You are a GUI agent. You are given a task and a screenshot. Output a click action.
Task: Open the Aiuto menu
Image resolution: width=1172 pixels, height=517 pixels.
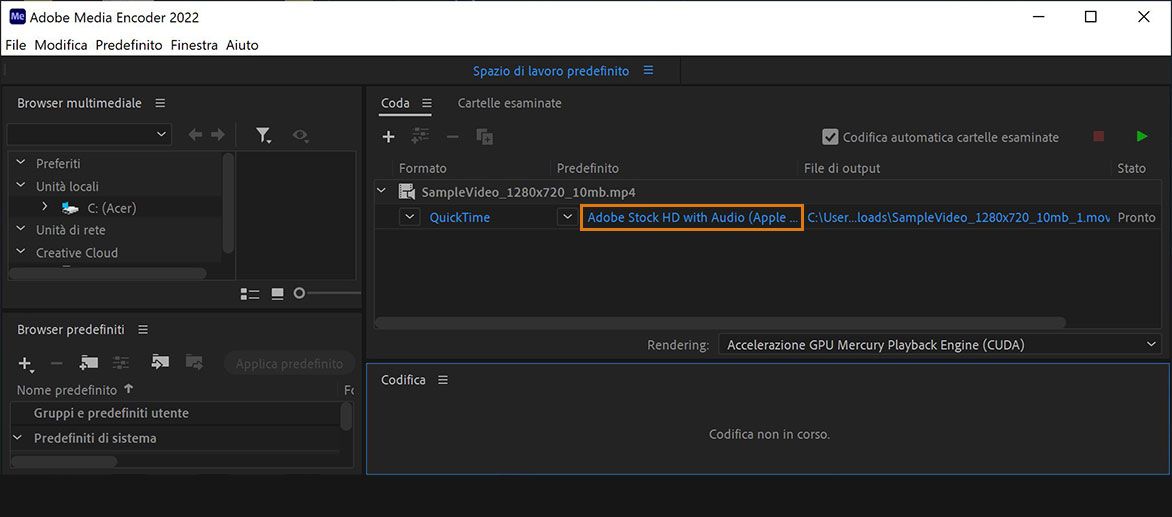(242, 45)
